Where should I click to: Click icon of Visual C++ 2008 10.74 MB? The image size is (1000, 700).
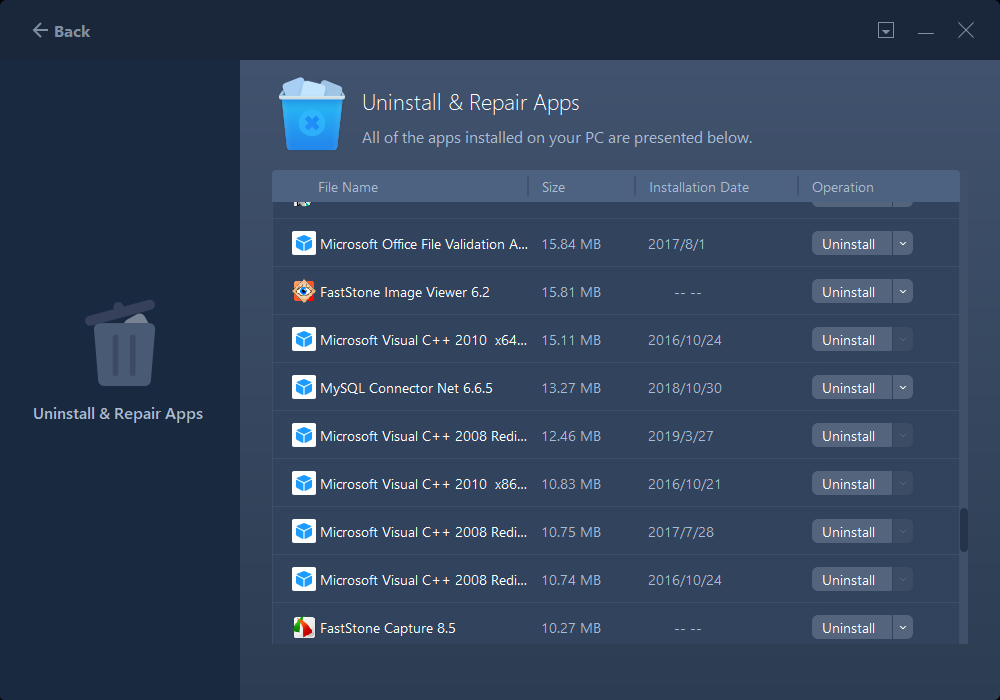click(304, 579)
